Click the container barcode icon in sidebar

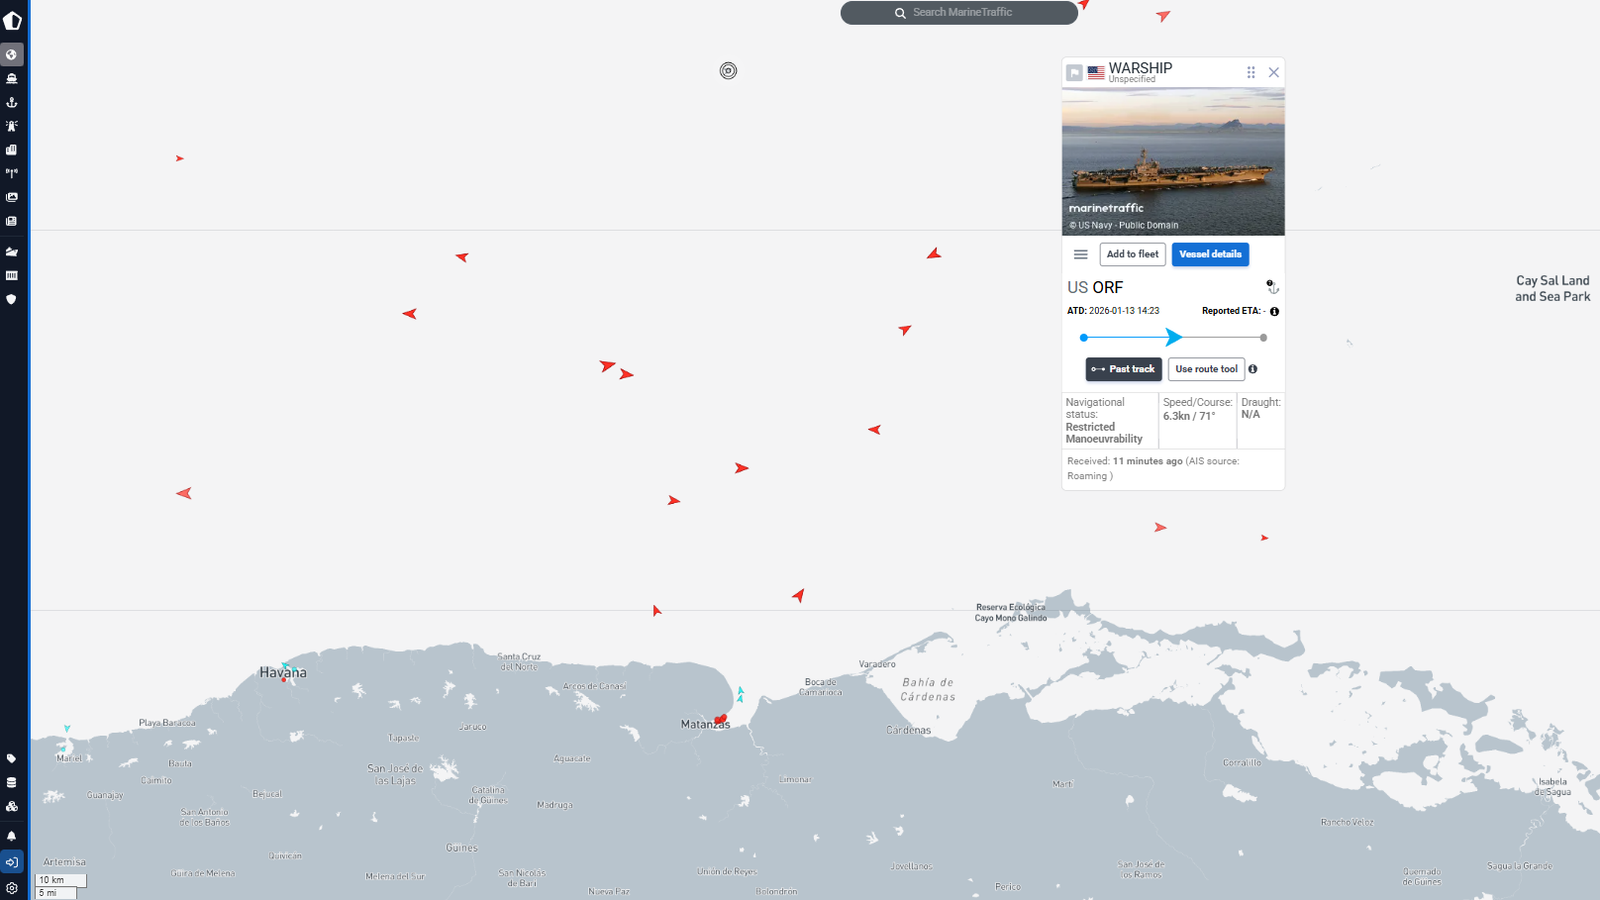(x=12, y=275)
